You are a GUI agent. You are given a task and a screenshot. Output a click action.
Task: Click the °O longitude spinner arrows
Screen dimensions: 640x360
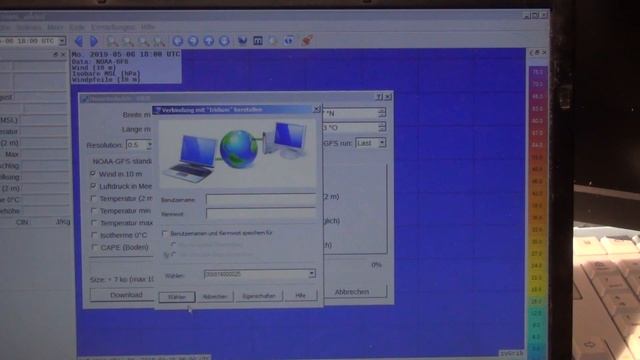click(x=382, y=127)
